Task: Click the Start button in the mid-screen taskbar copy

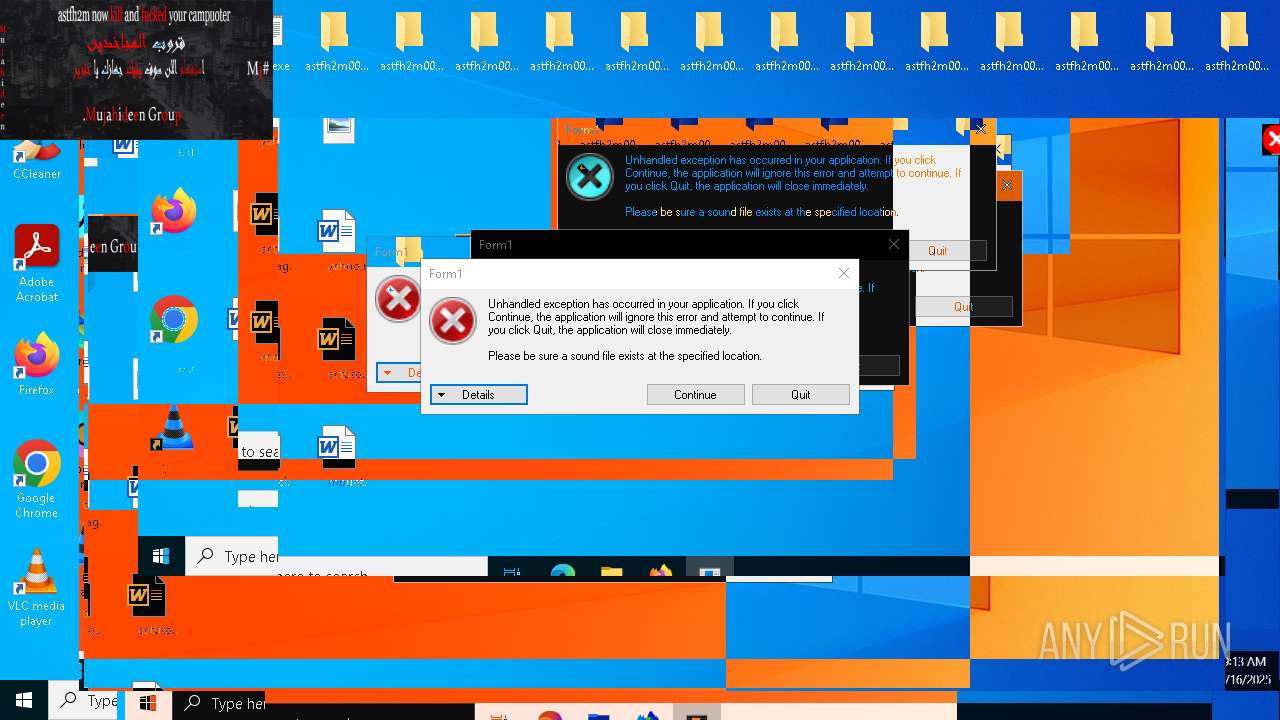Action: tap(161, 556)
